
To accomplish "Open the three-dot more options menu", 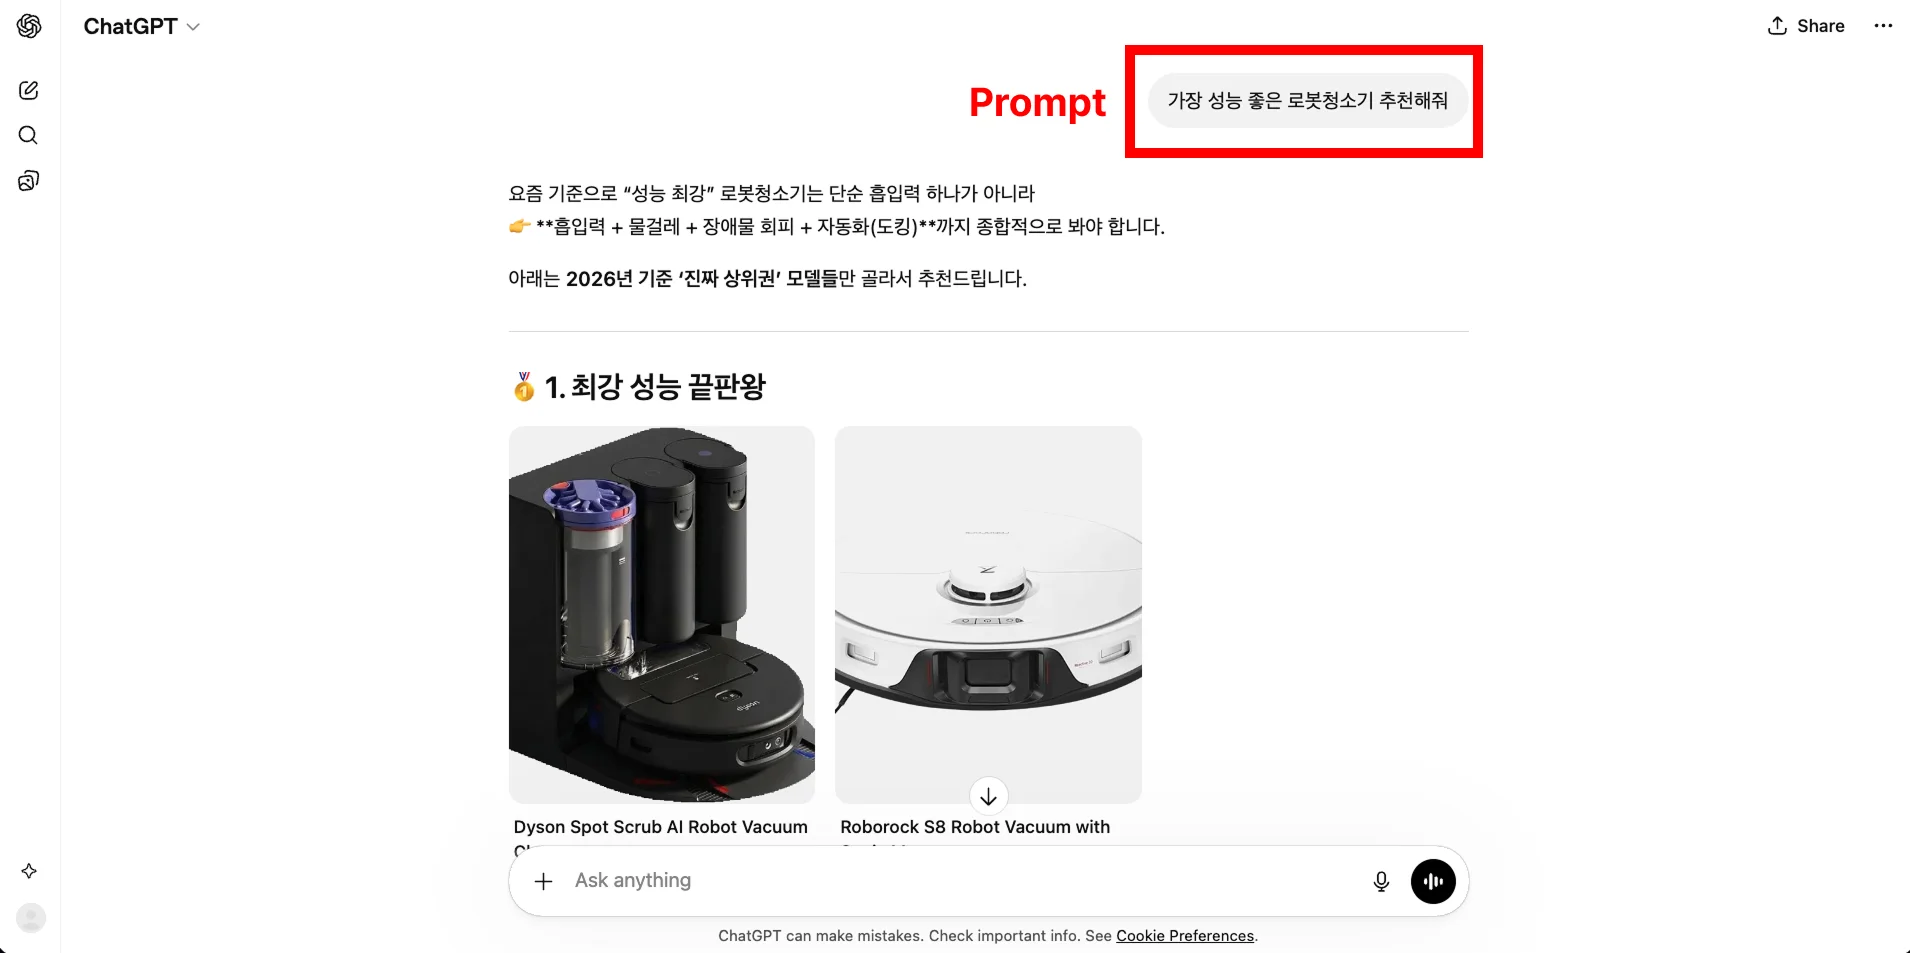I will pos(1883,26).
